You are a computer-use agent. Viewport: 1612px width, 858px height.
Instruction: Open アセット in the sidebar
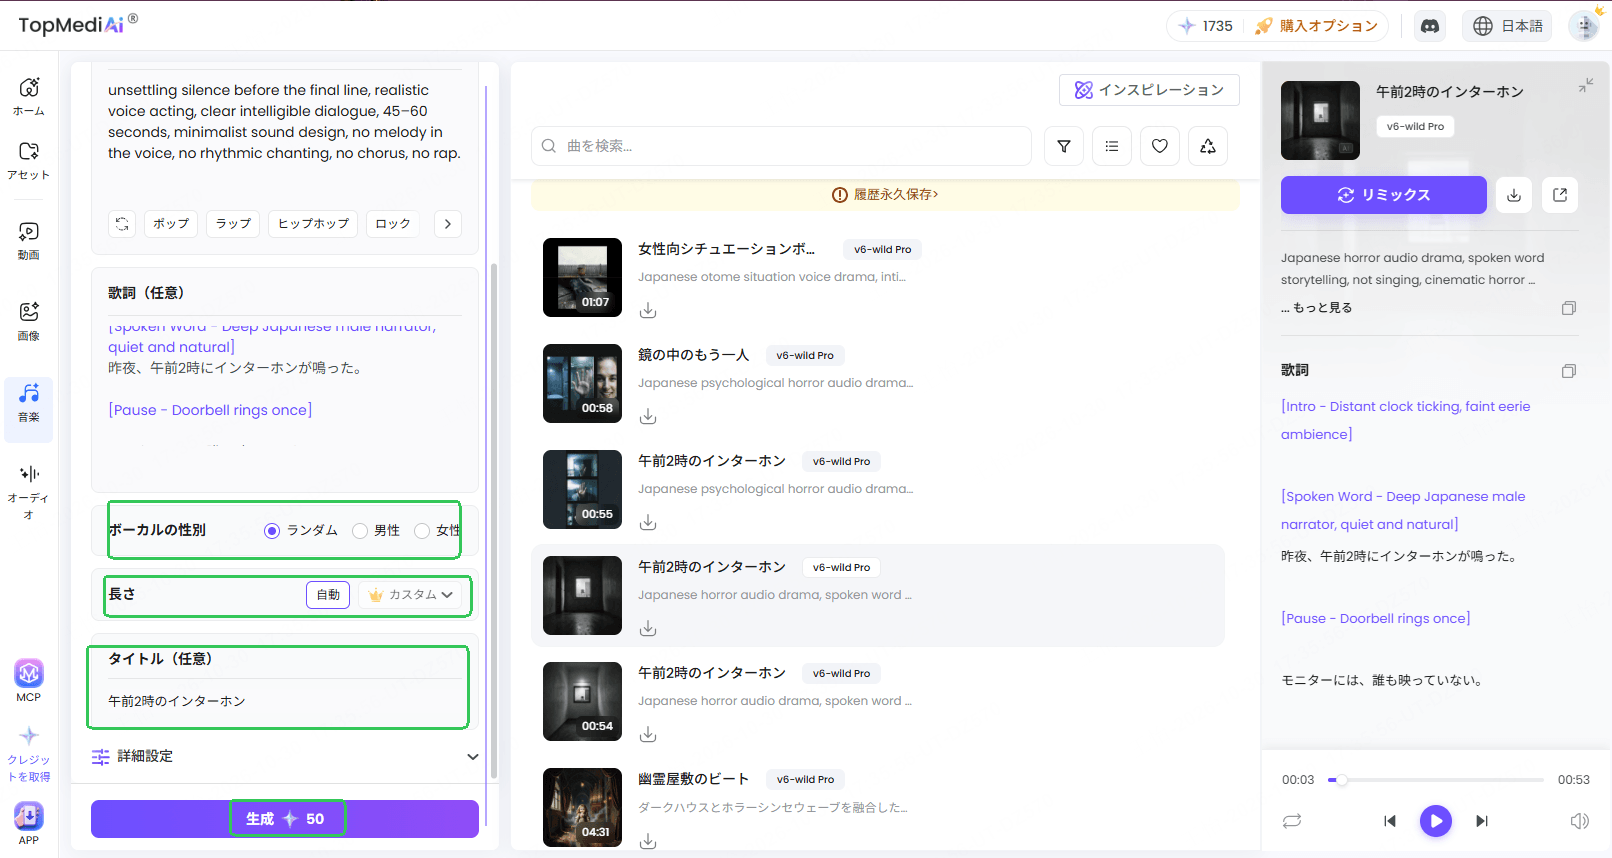[x=29, y=160]
